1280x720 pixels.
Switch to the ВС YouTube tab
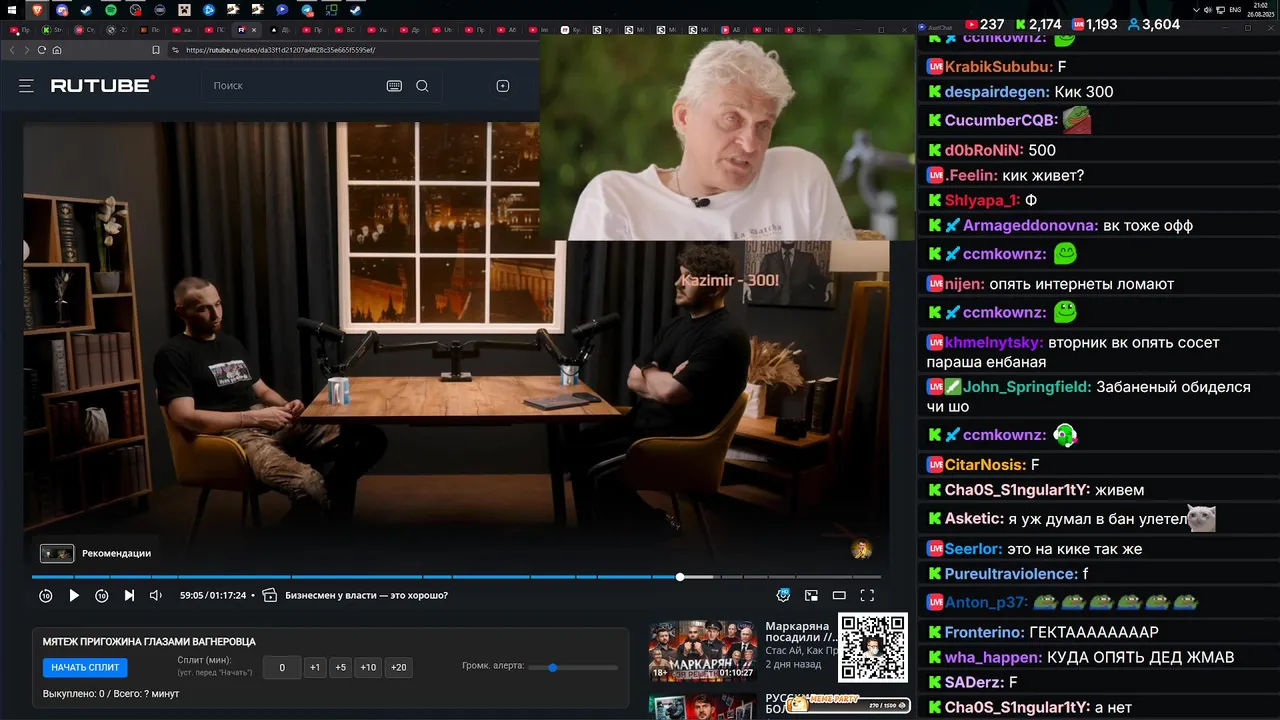pyautogui.click(x=345, y=30)
